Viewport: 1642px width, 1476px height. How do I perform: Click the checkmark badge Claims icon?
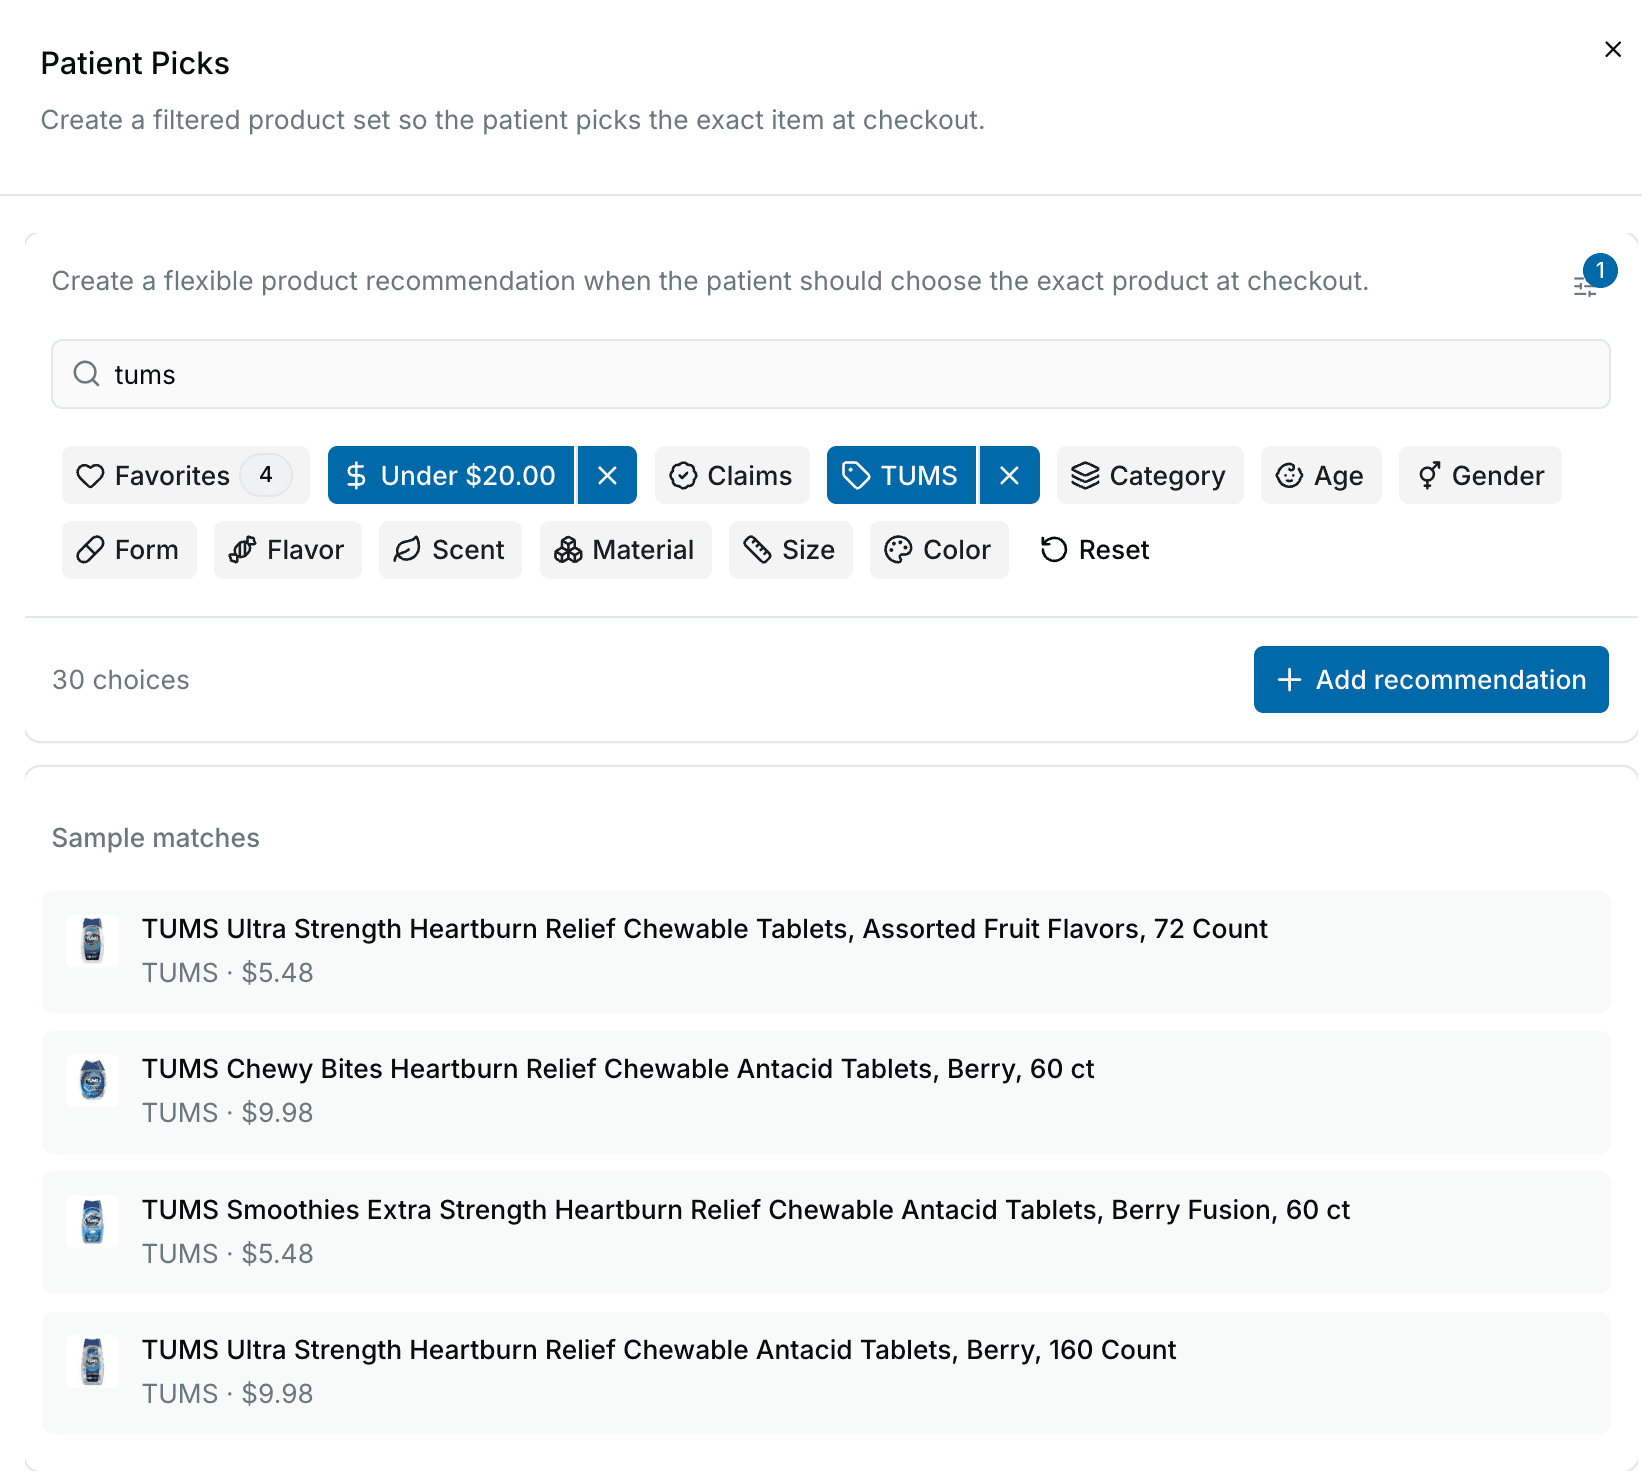(683, 475)
